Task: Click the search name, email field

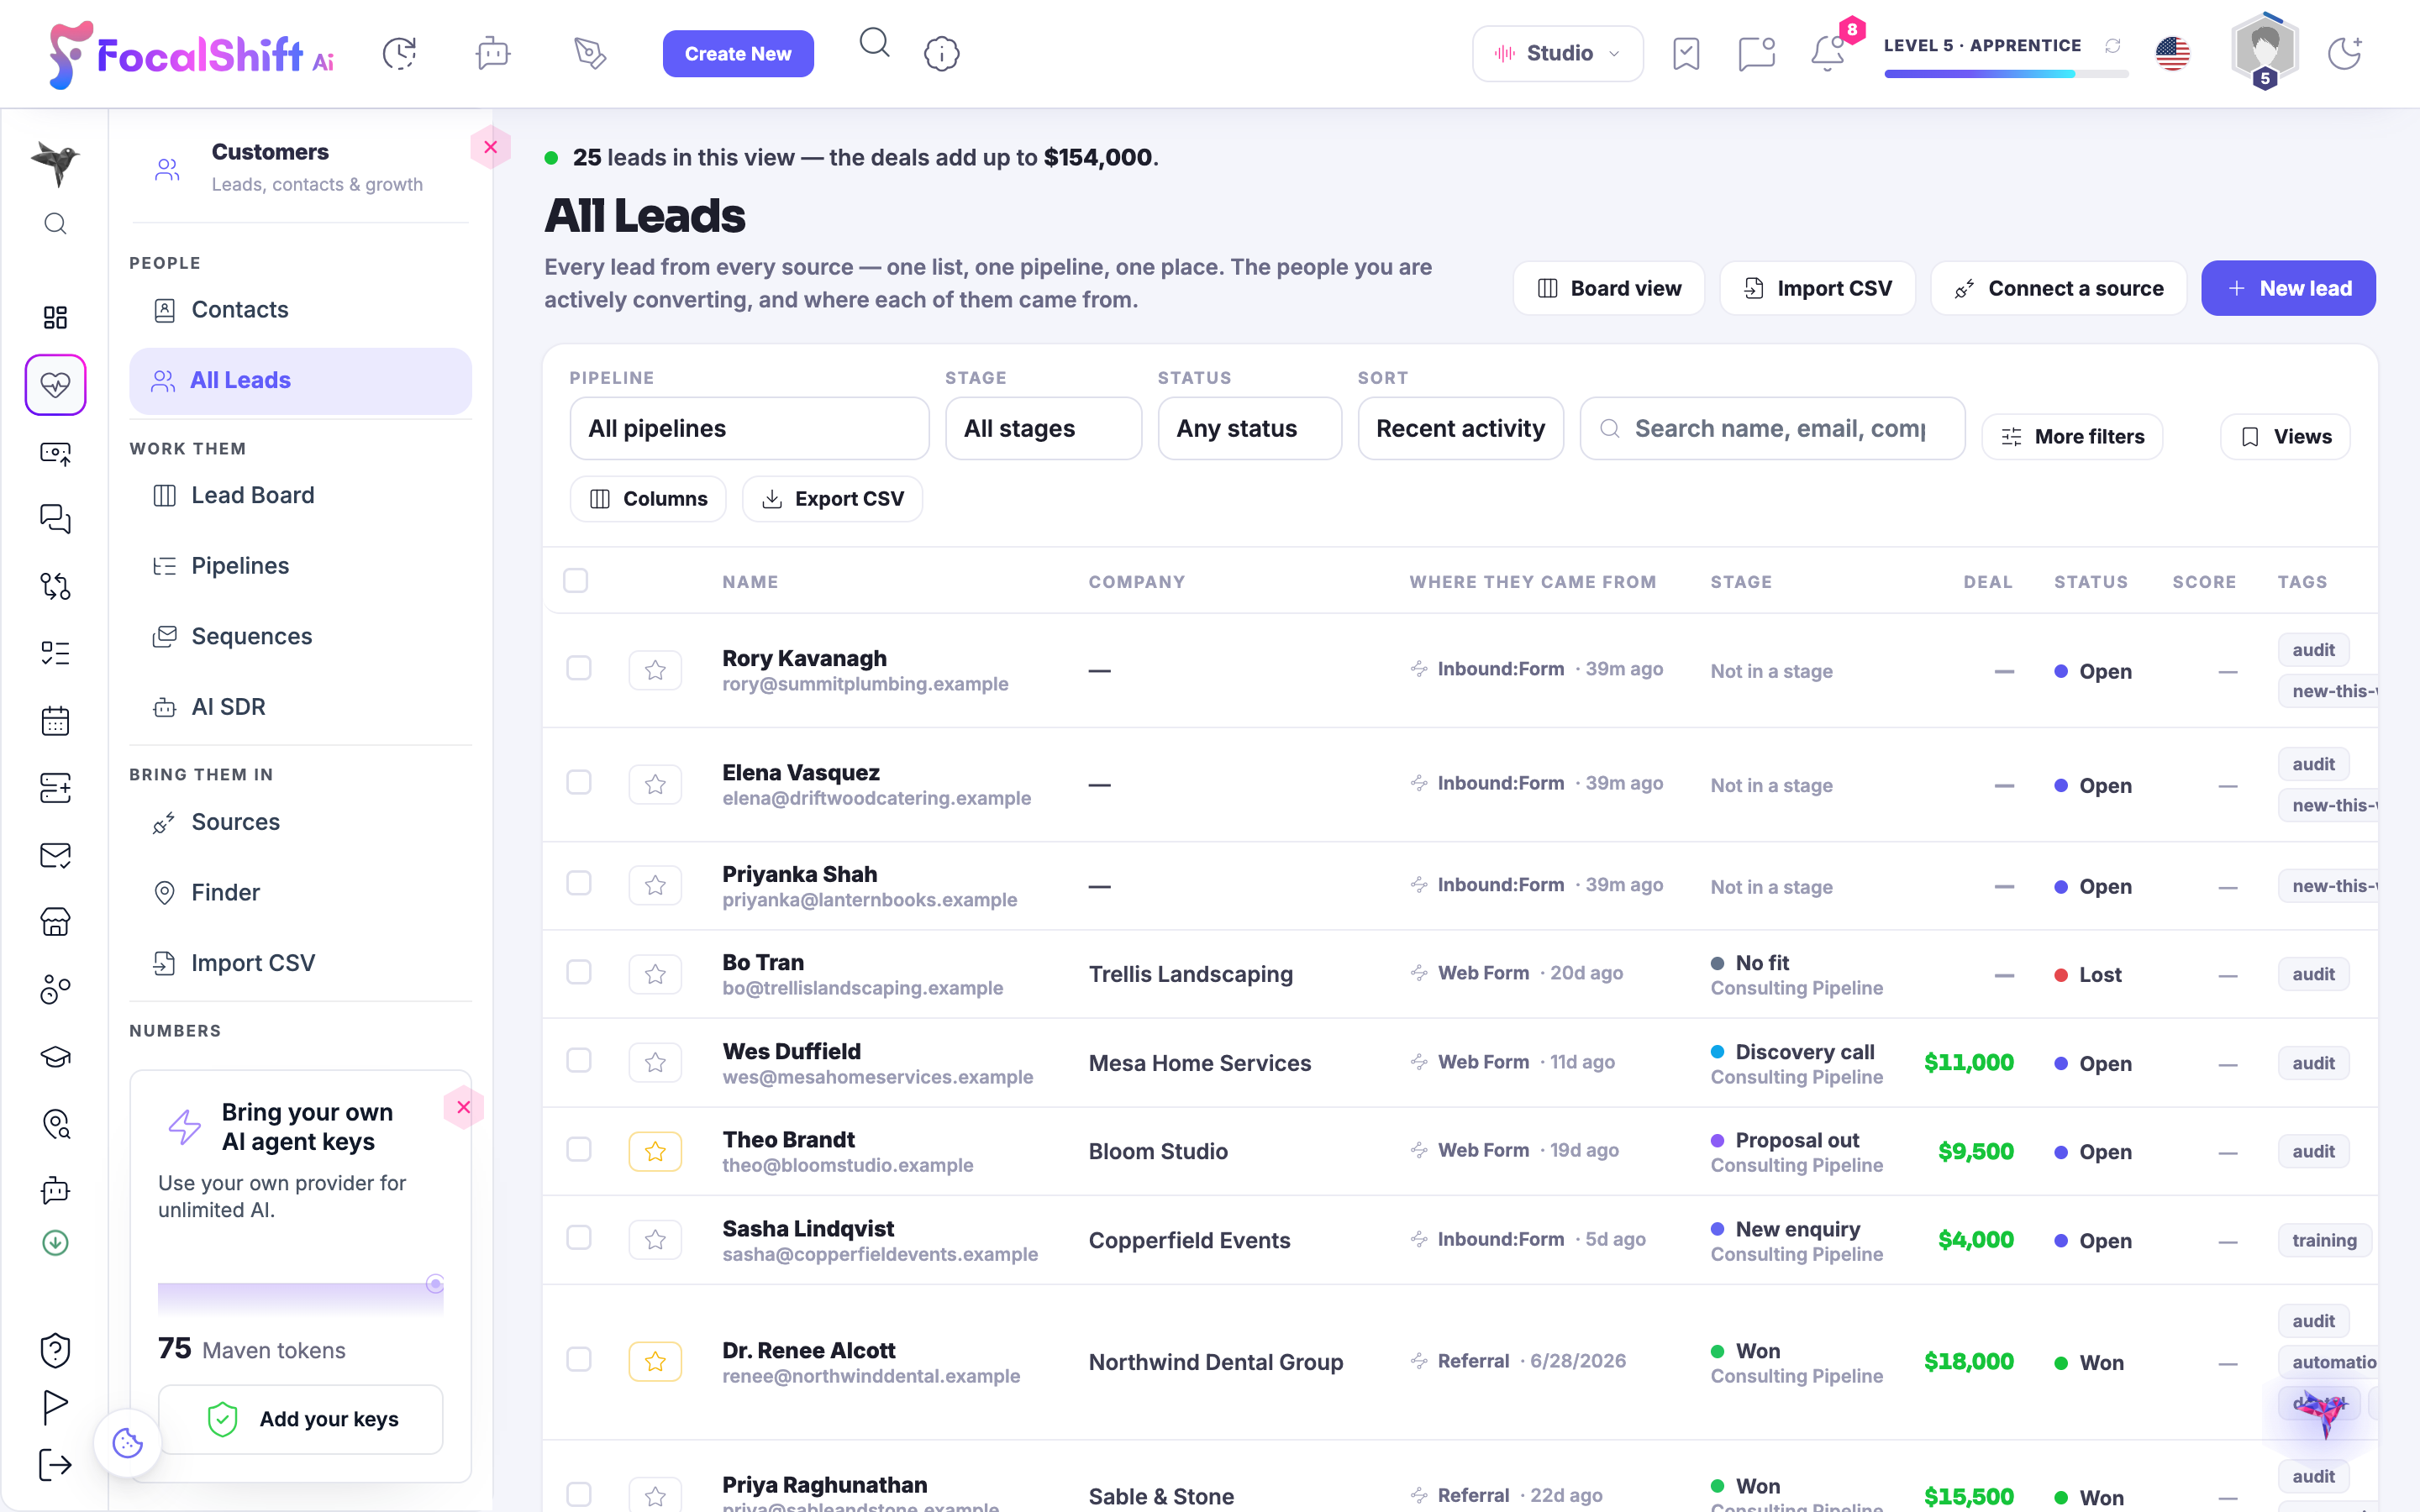Action: pyautogui.click(x=1772, y=428)
